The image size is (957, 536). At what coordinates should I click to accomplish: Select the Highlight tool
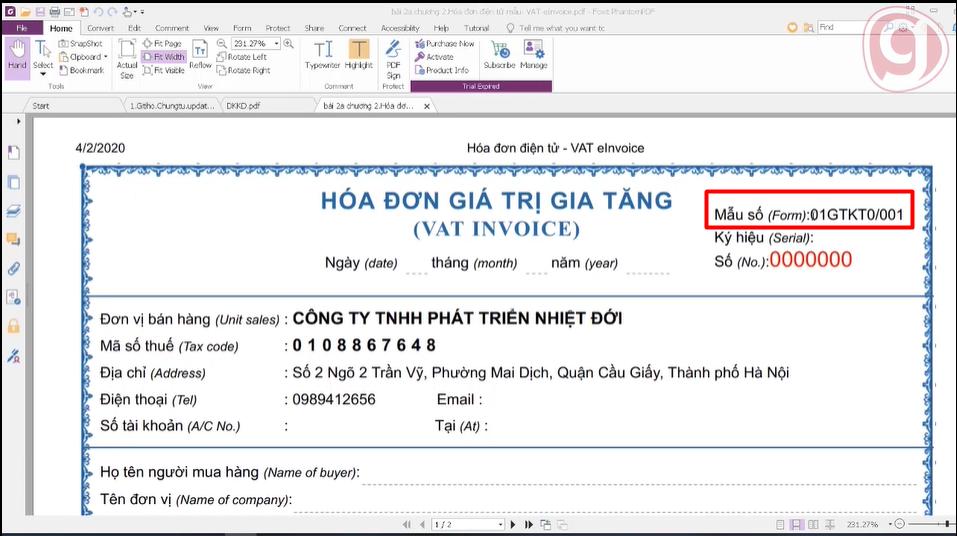point(358,54)
